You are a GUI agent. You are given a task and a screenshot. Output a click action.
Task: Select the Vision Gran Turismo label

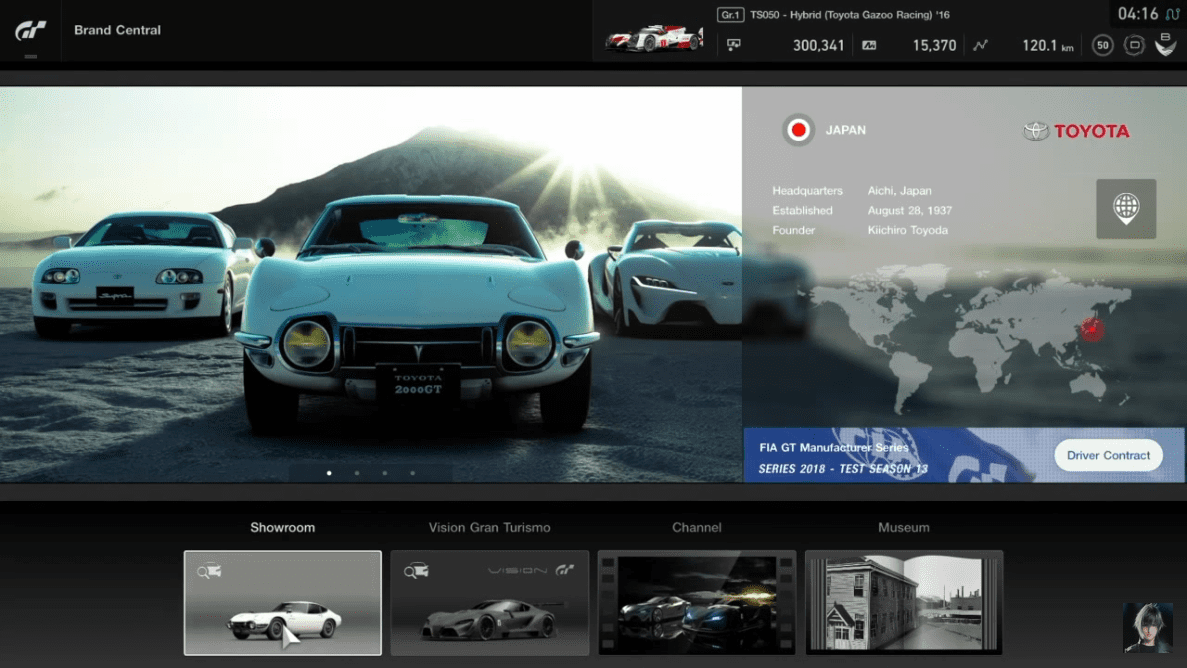coord(490,527)
